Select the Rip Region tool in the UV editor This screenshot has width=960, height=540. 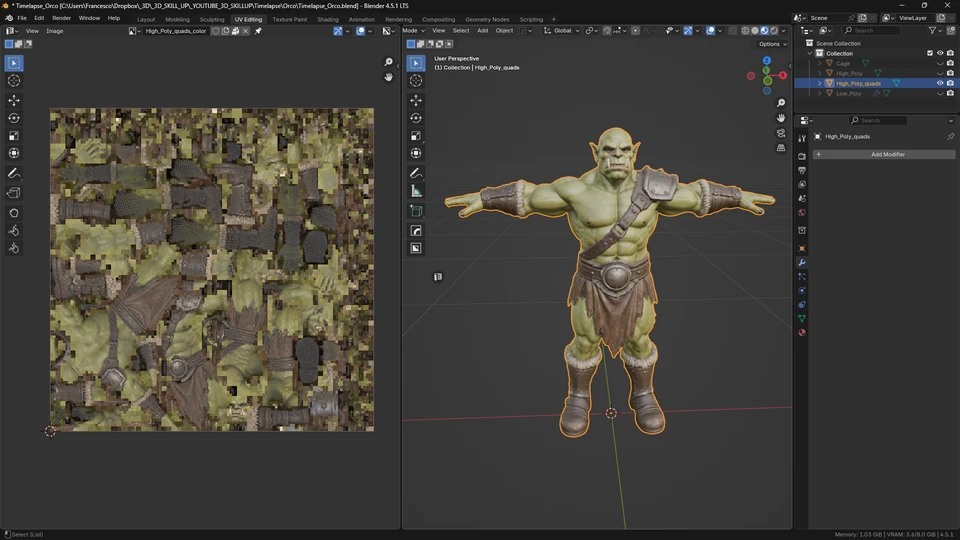pos(13,193)
